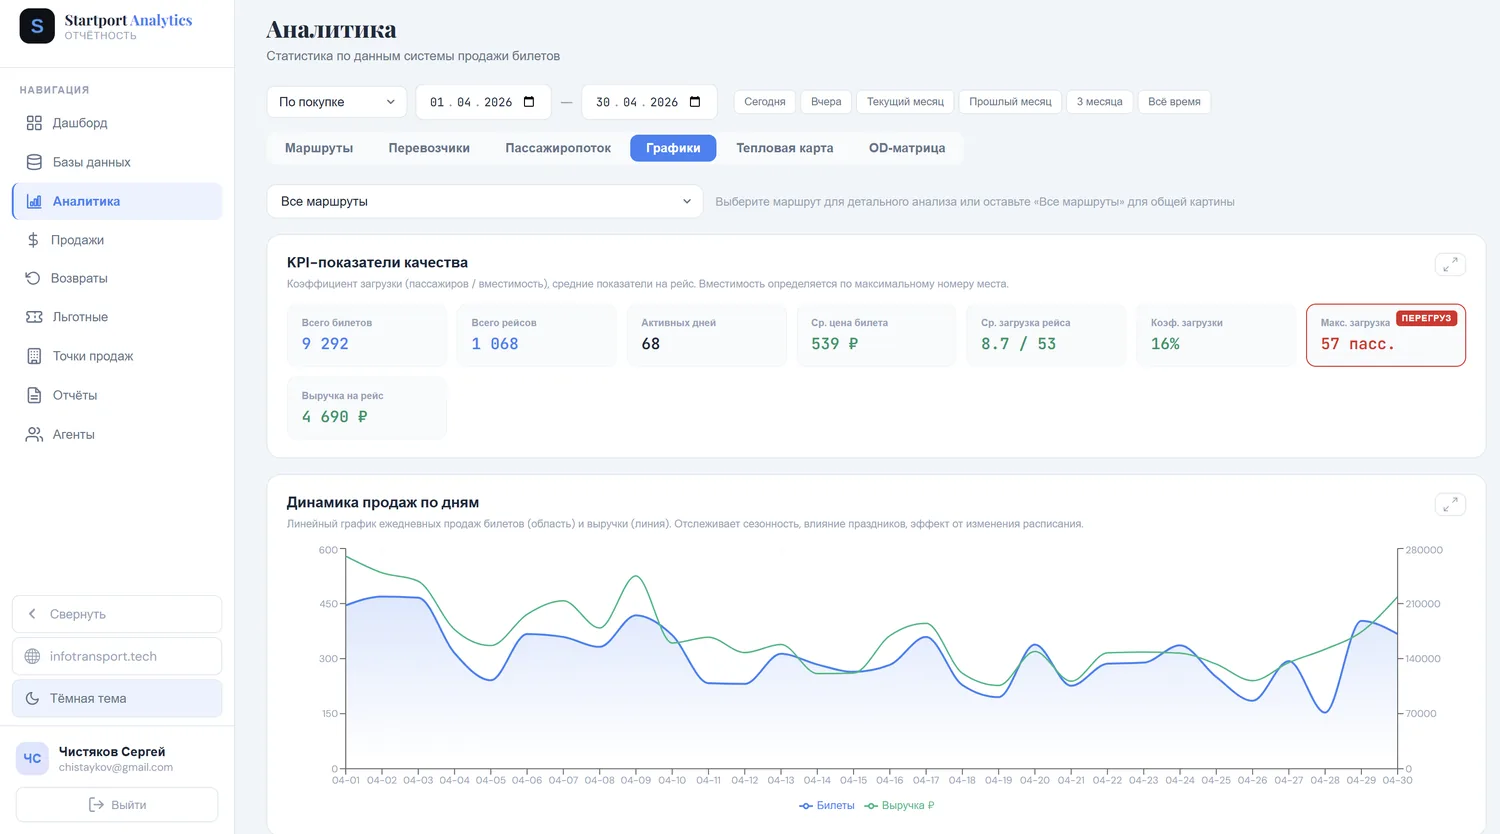Toggle the Билеты series in chart legend
Viewport: 1500px width, 834px height.
[x=827, y=806]
